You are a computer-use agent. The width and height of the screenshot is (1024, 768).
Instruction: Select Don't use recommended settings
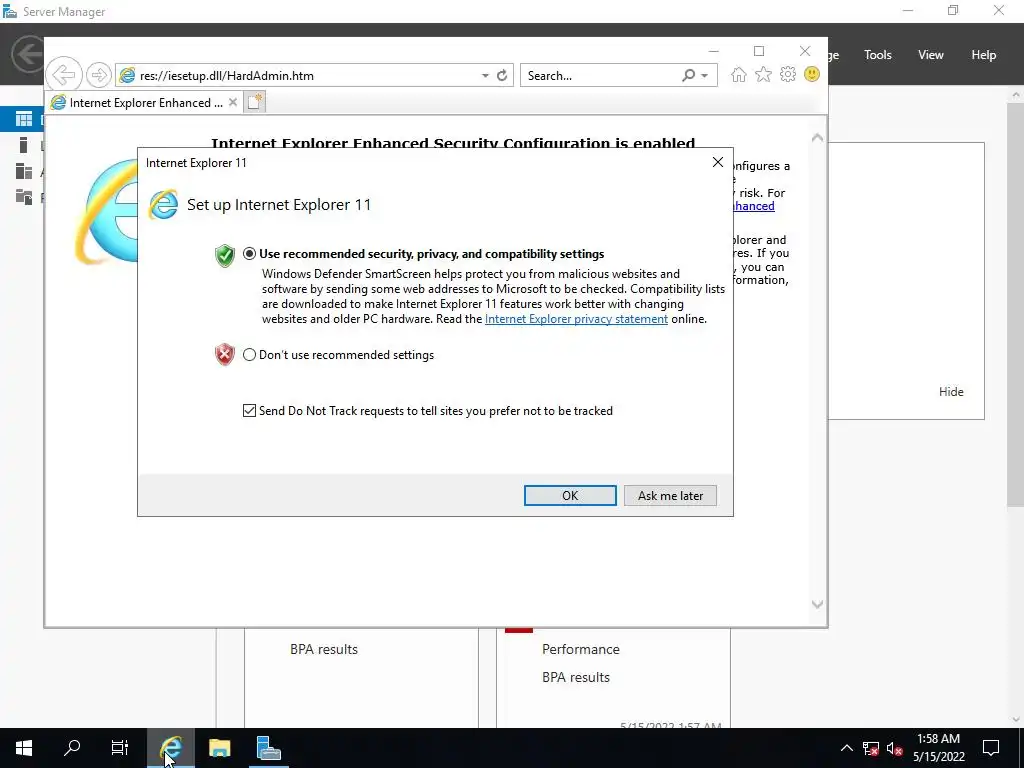coord(249,355)
